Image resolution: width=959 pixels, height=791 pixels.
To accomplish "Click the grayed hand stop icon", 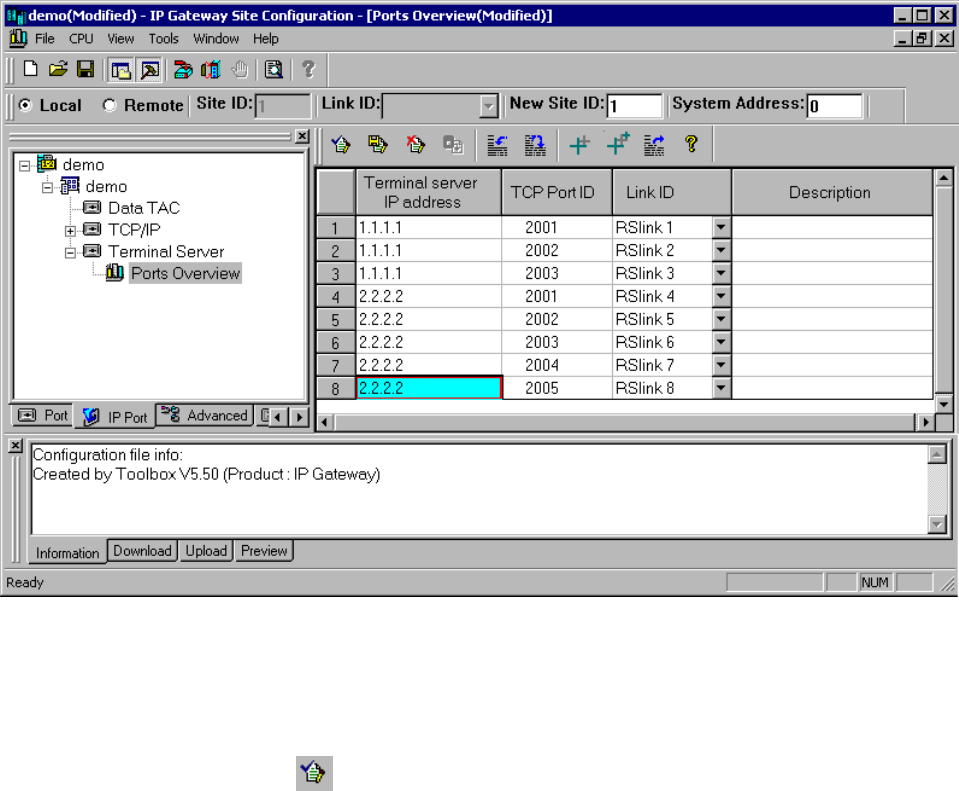I will [240, 70].
